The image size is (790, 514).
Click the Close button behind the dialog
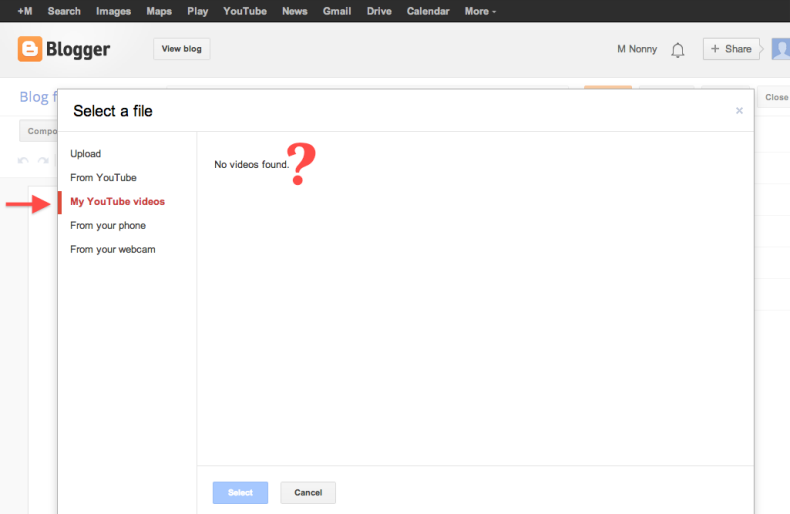pos(774,97)
